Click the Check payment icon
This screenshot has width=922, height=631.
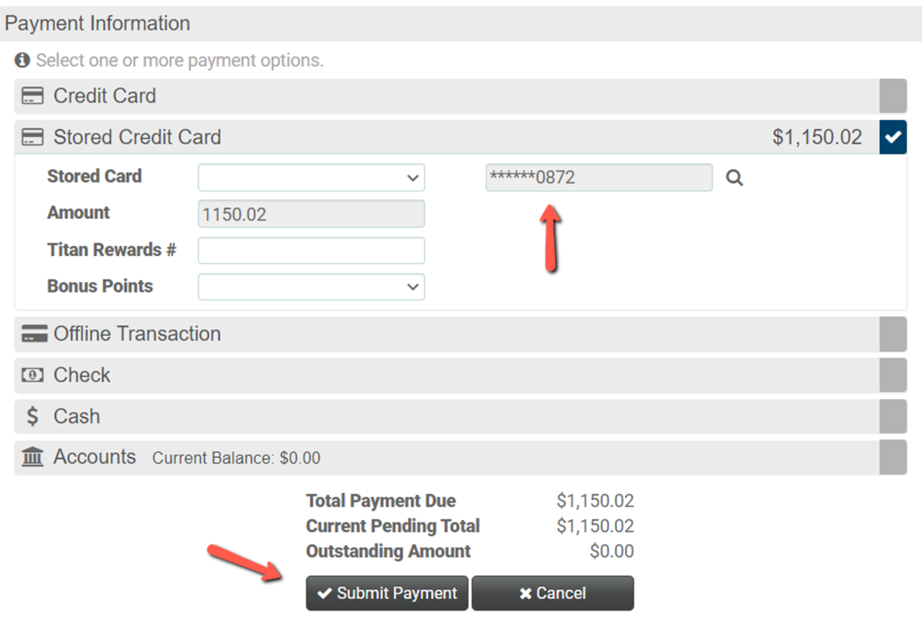coord(33,375)
